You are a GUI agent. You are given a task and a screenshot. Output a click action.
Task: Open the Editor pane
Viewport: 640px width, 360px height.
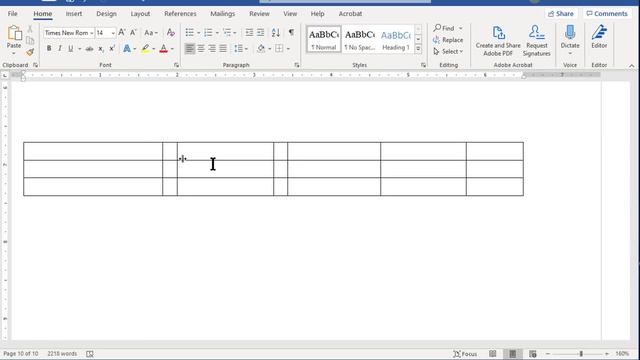[599, 37]
